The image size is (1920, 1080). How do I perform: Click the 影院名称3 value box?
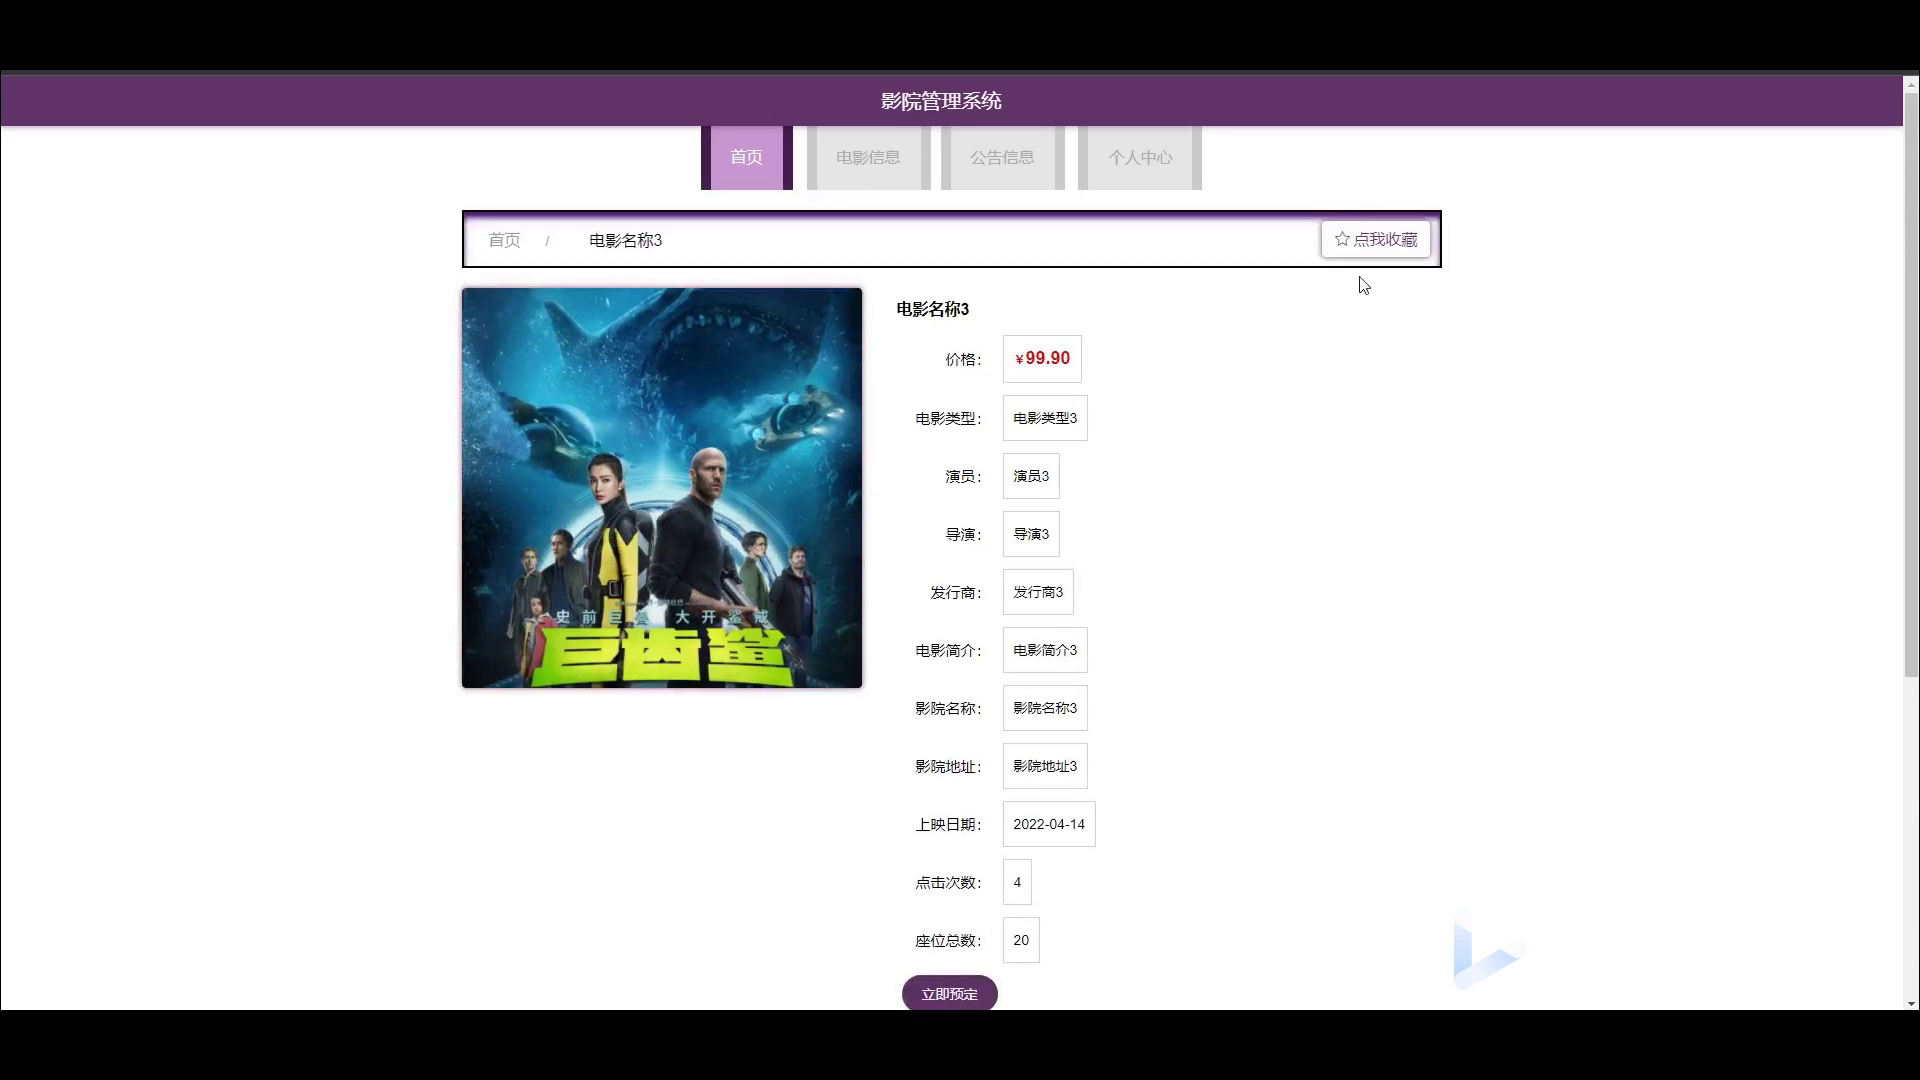pos(1045,708)
